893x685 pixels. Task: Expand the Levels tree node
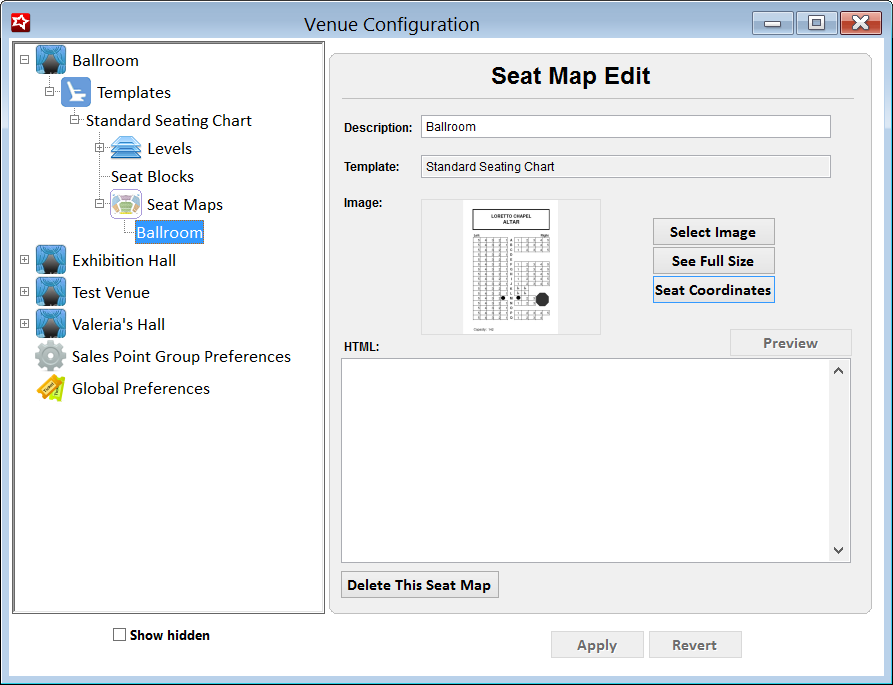[x=100, y=148]
